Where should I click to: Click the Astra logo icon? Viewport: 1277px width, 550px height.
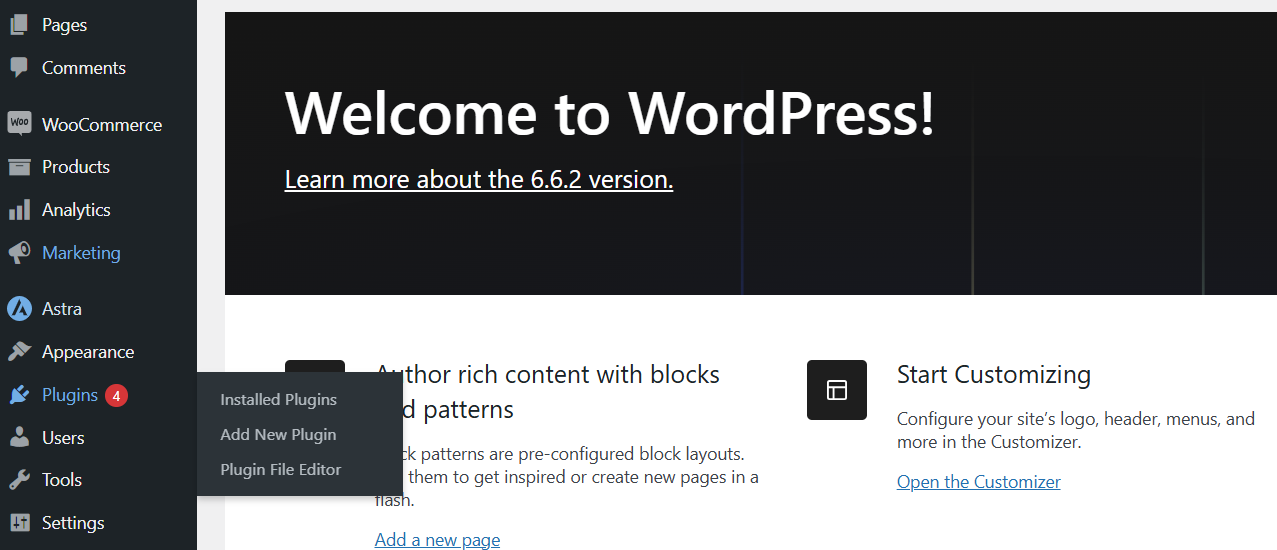tap(19, 309)
